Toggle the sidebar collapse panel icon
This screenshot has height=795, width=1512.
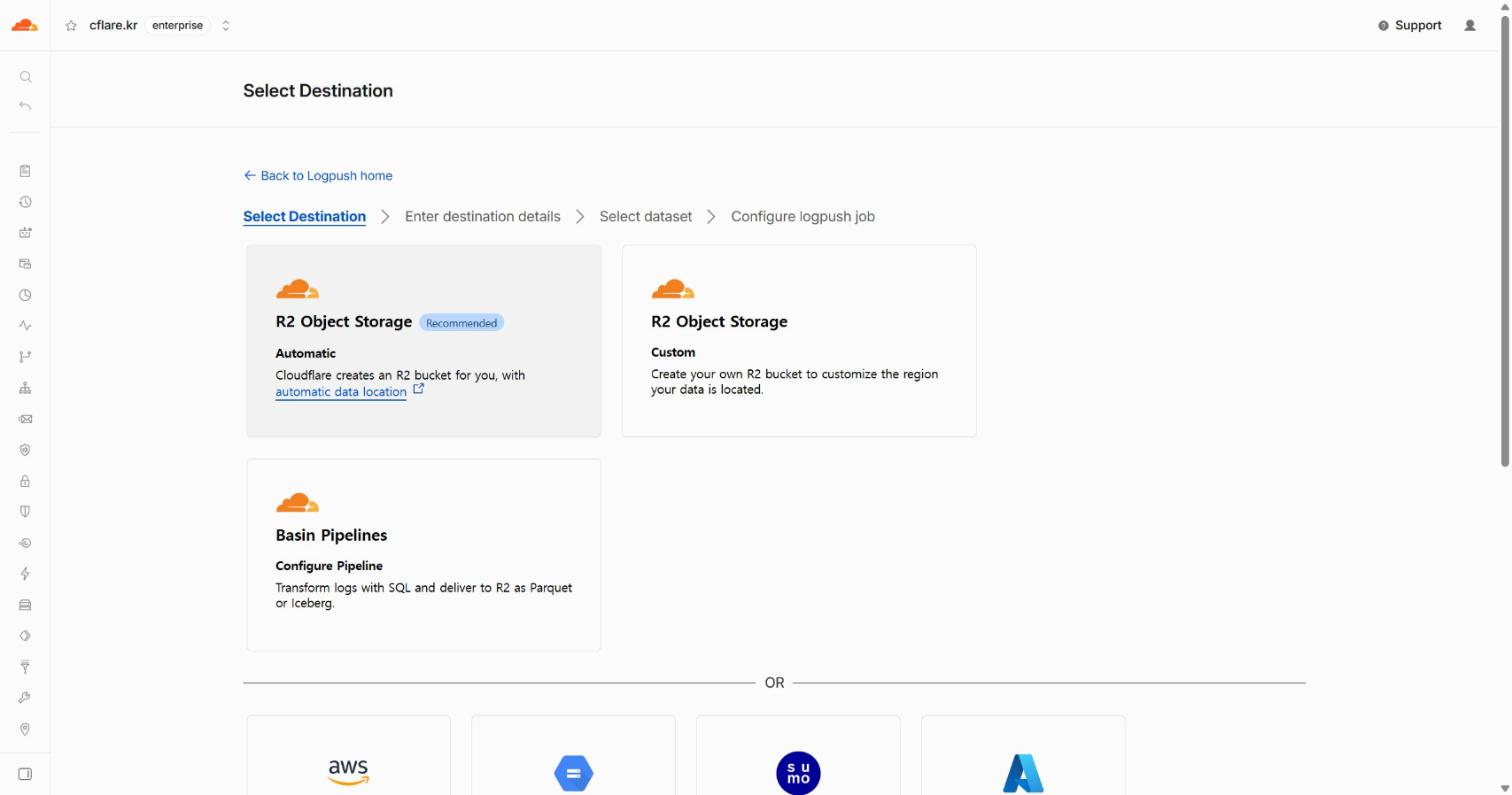point(25,774)
